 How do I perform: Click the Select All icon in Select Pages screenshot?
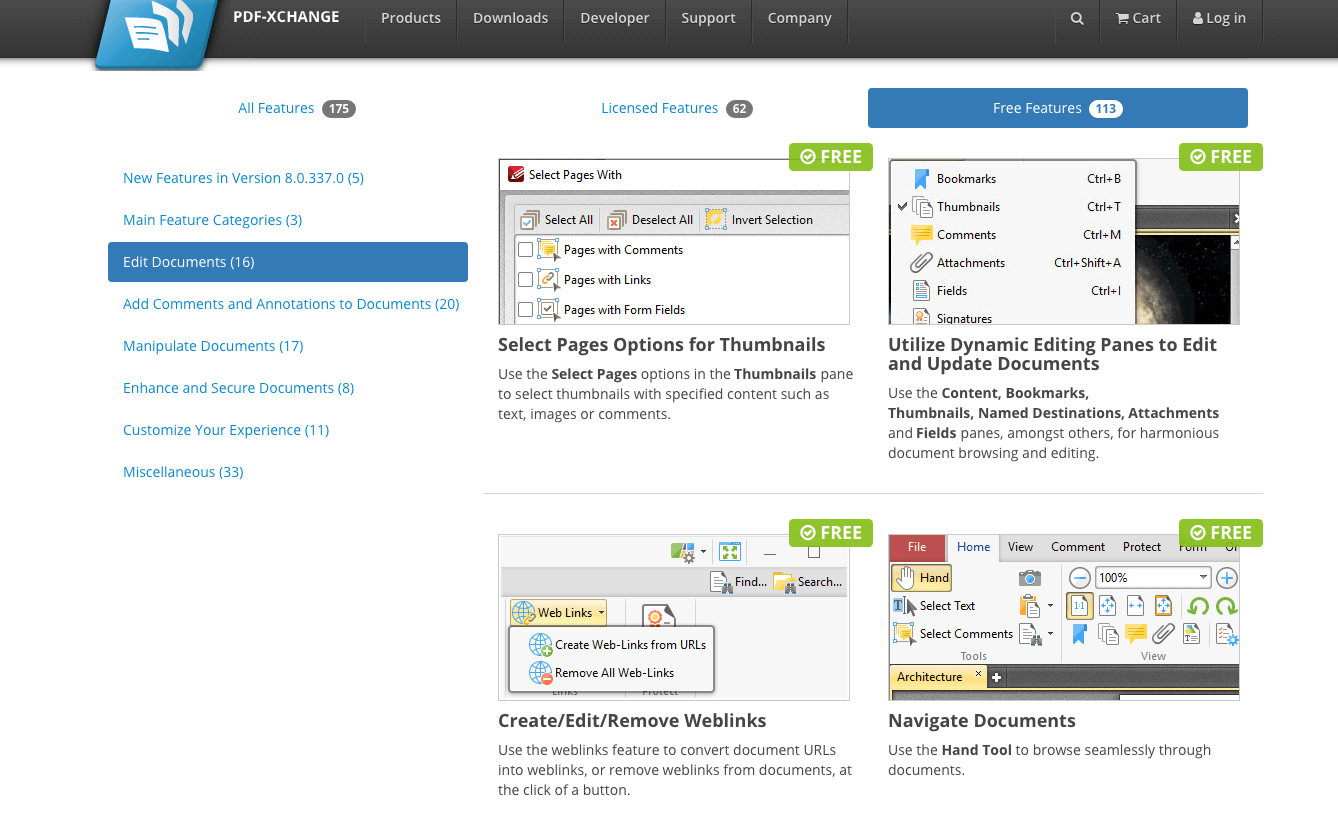[531, 219]
